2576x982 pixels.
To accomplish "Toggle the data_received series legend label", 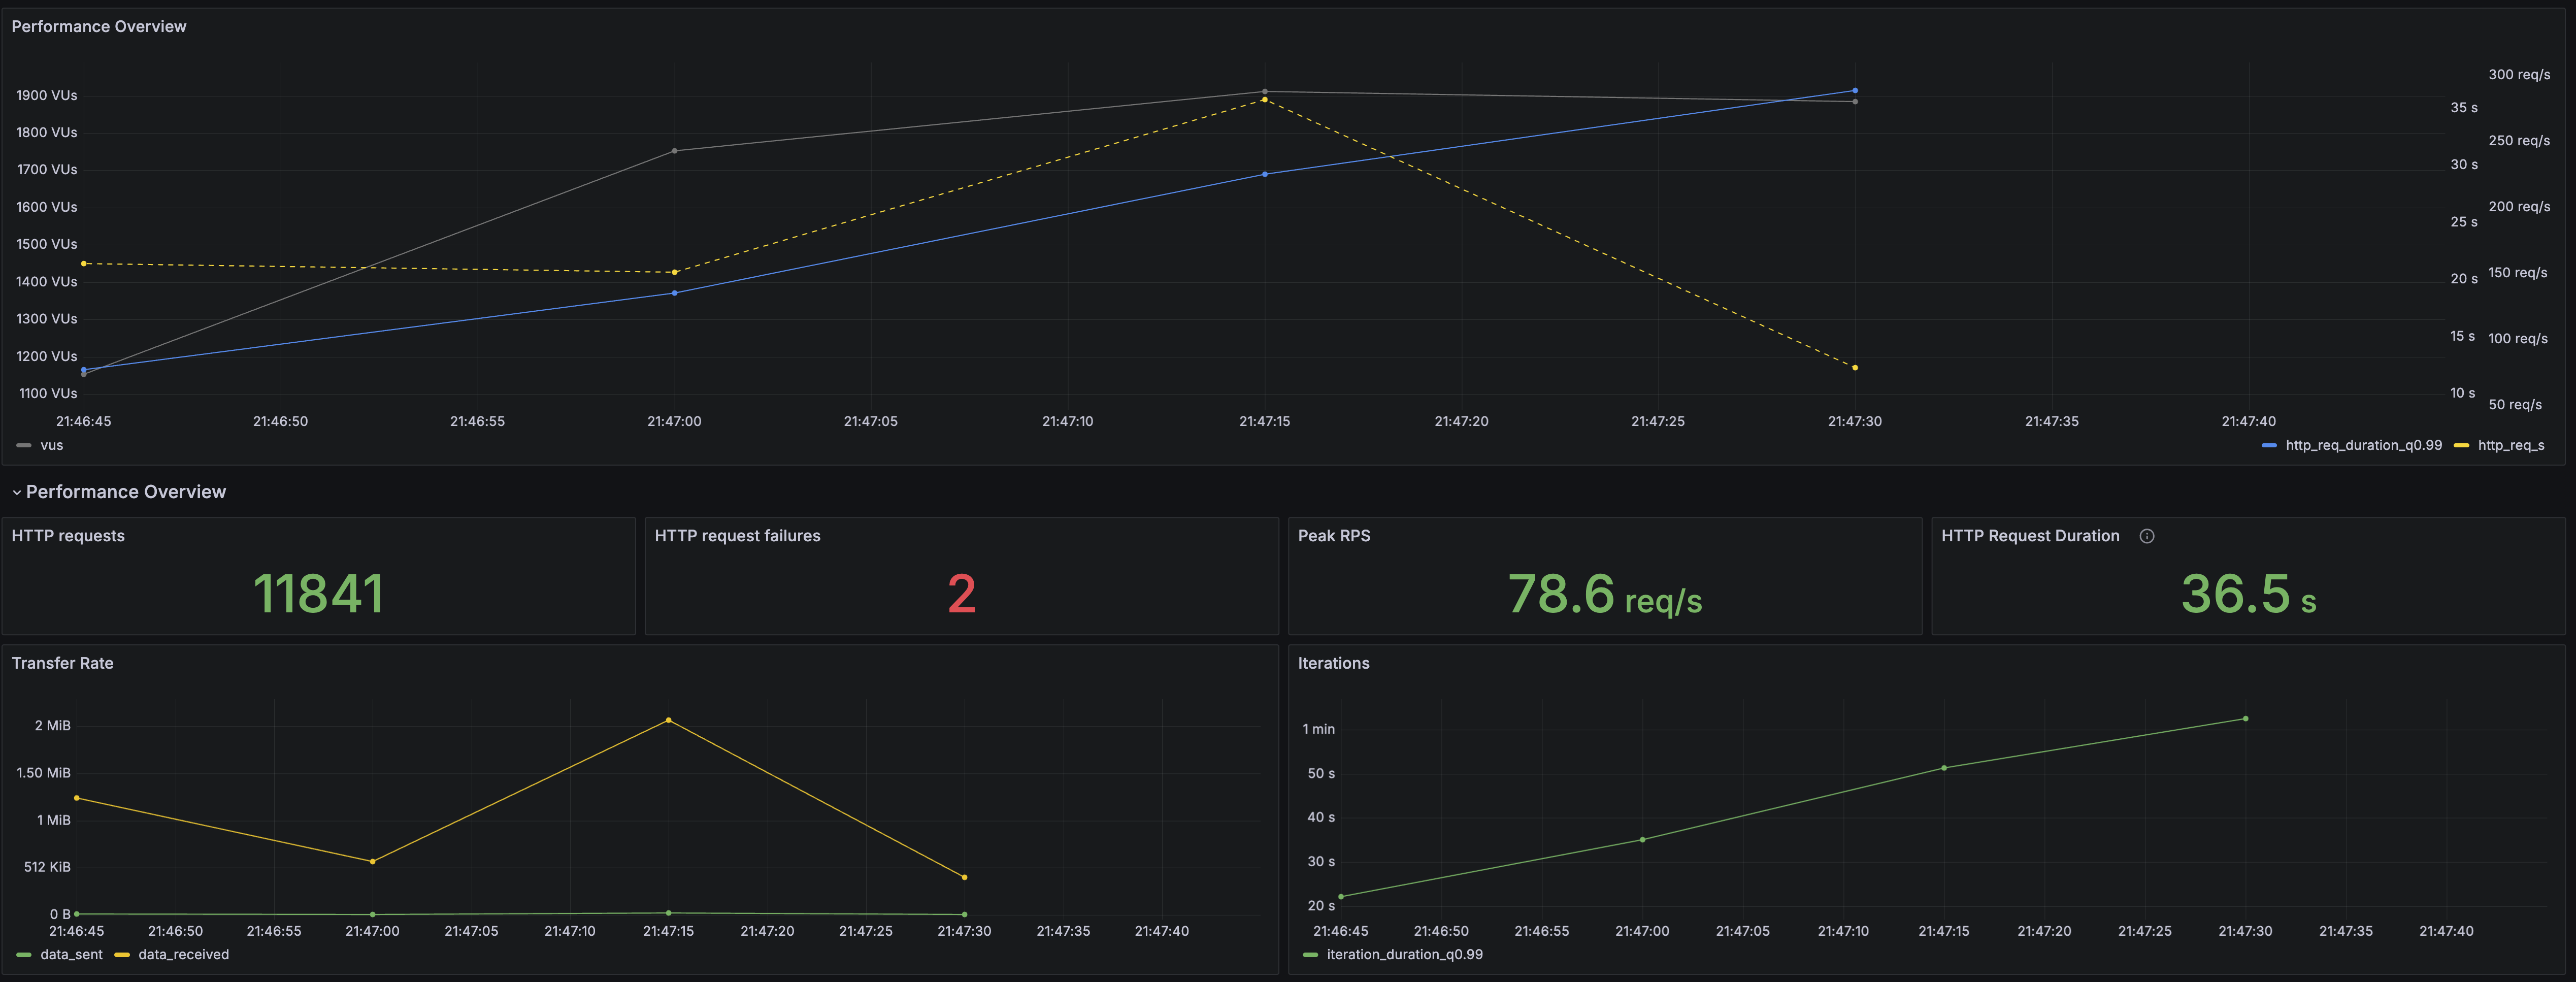I will pyautogui.click(x=183, y=955).
